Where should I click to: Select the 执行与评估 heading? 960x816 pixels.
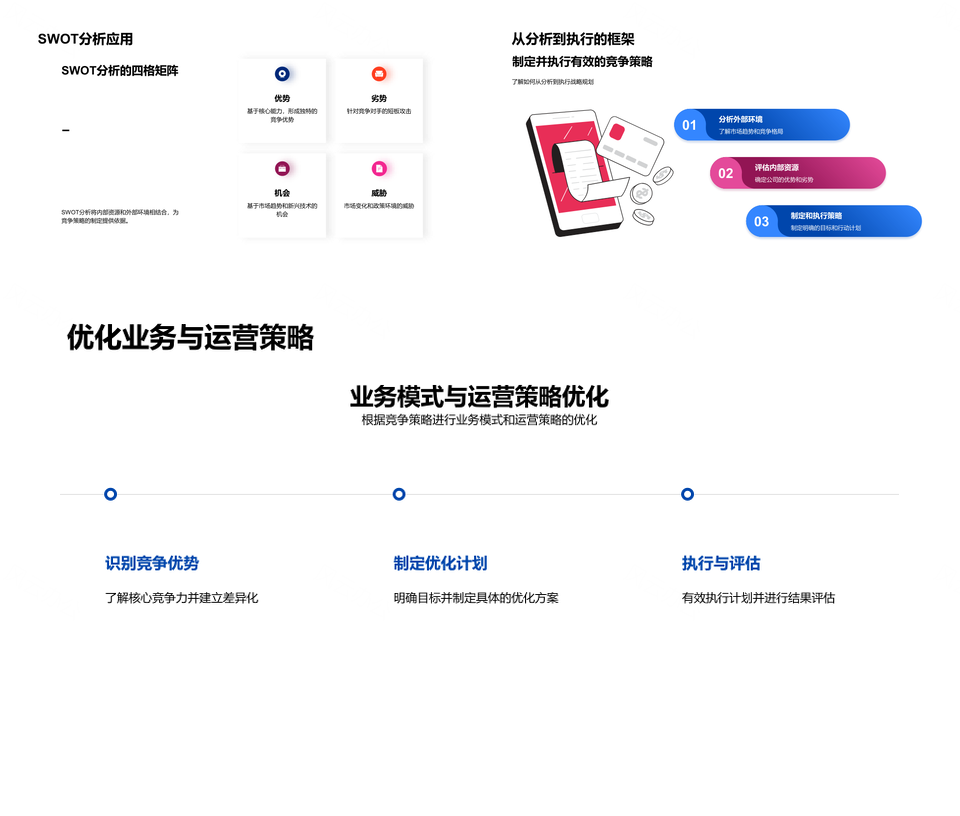click(721, 563)
